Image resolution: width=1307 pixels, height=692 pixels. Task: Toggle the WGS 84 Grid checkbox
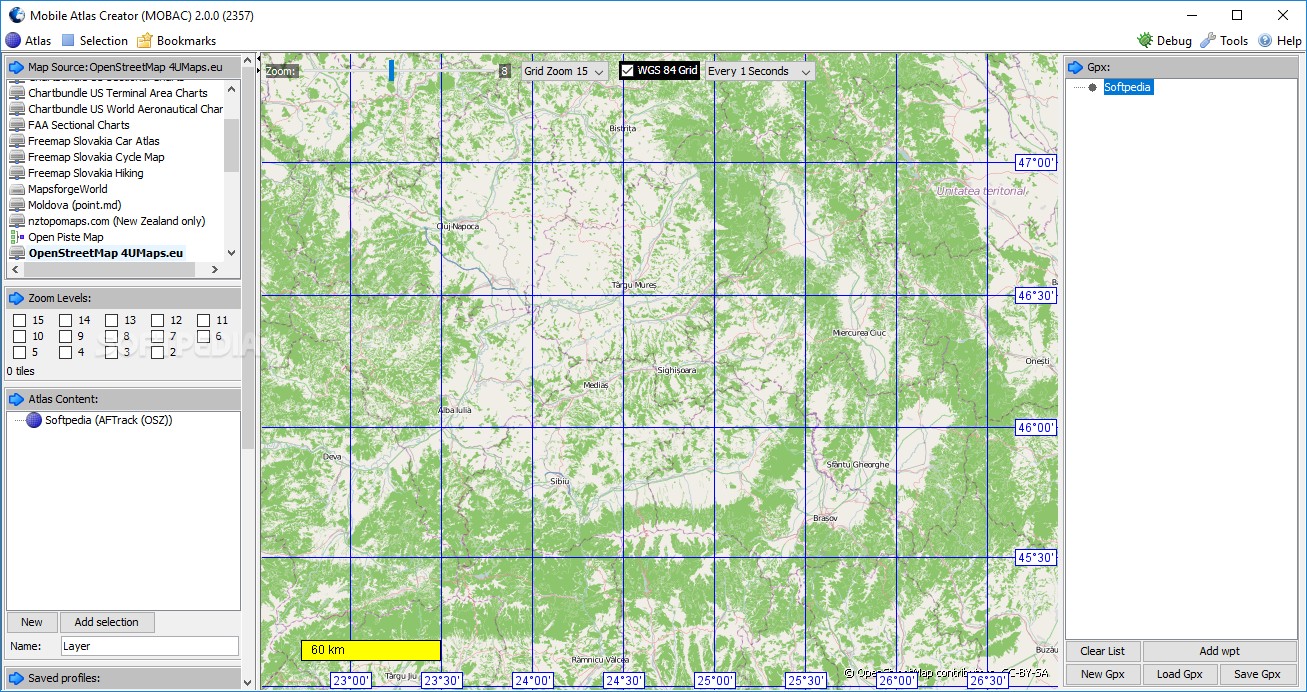point(628,71)
